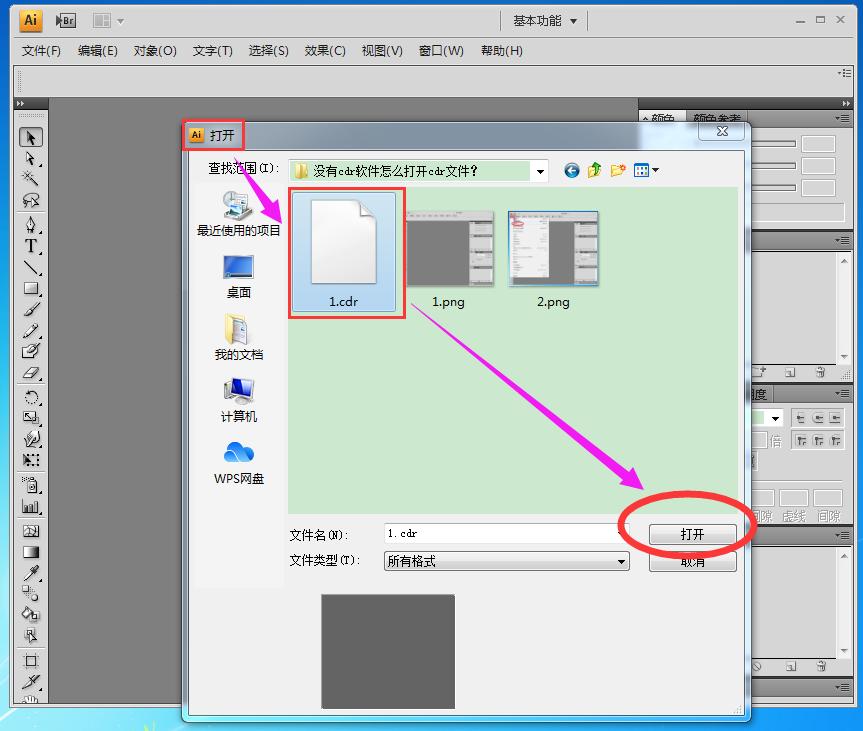Create a new folder in the Open dialog

(618, 170)
